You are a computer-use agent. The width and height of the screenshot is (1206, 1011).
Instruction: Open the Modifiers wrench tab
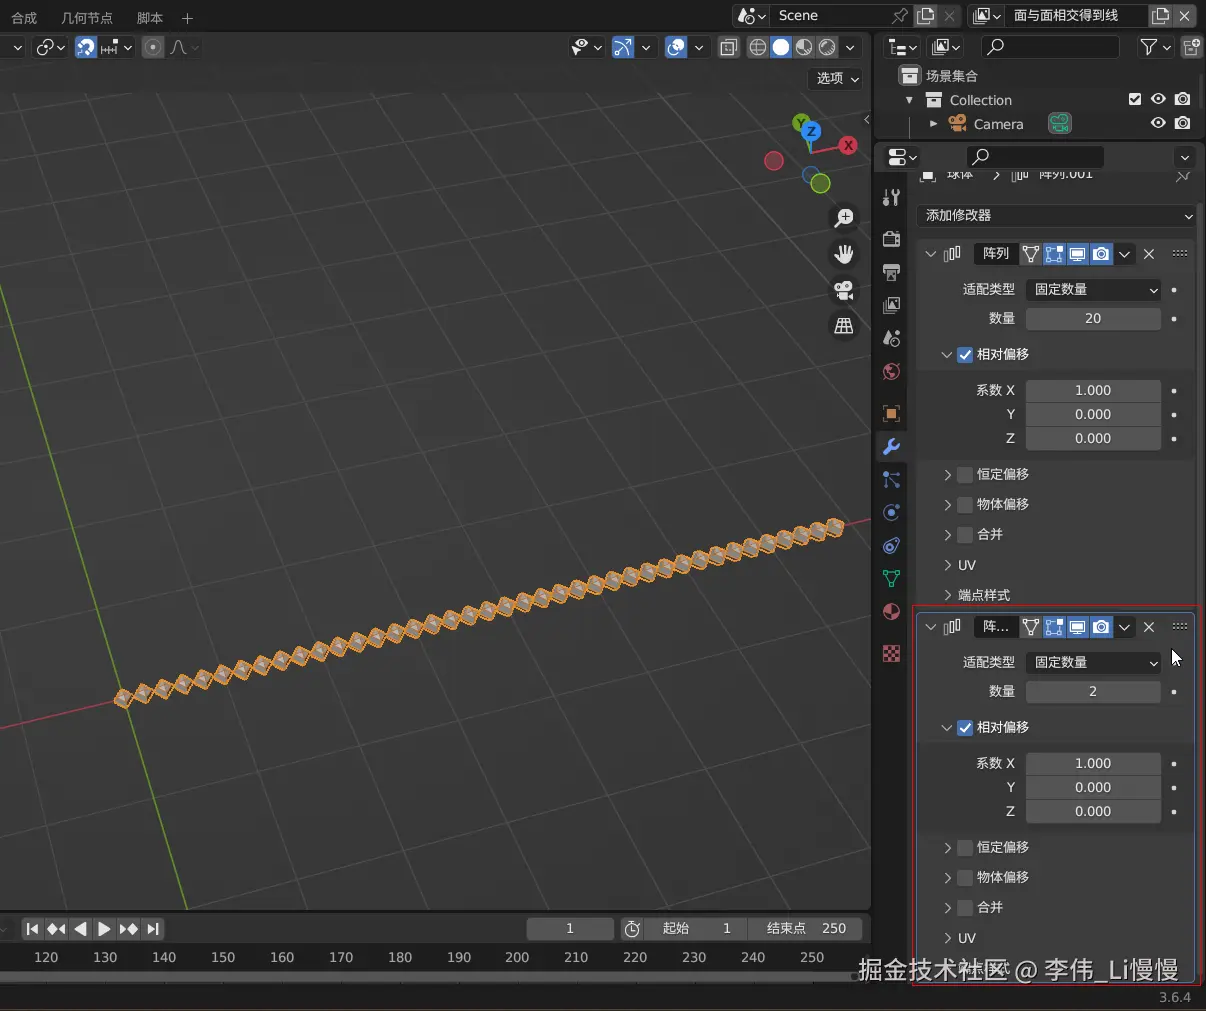point(891,446)
